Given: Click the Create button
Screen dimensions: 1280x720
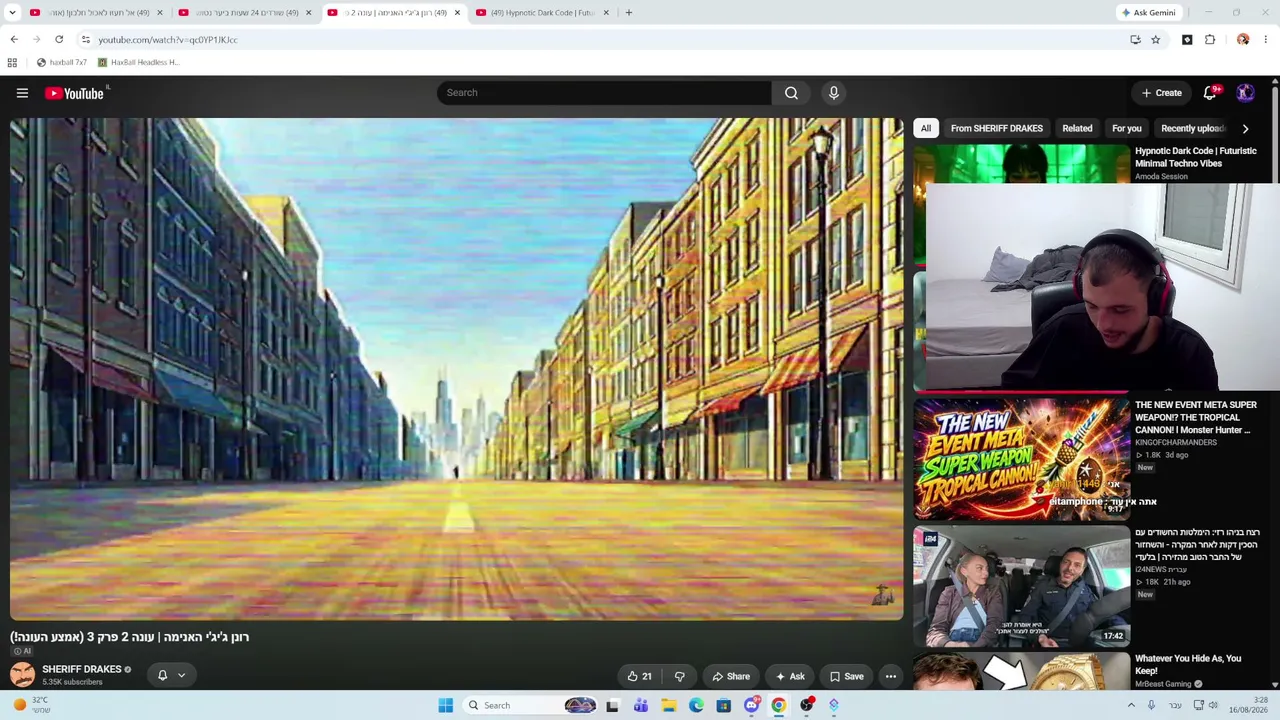Looking at the screenshot, I should 1162,93.
